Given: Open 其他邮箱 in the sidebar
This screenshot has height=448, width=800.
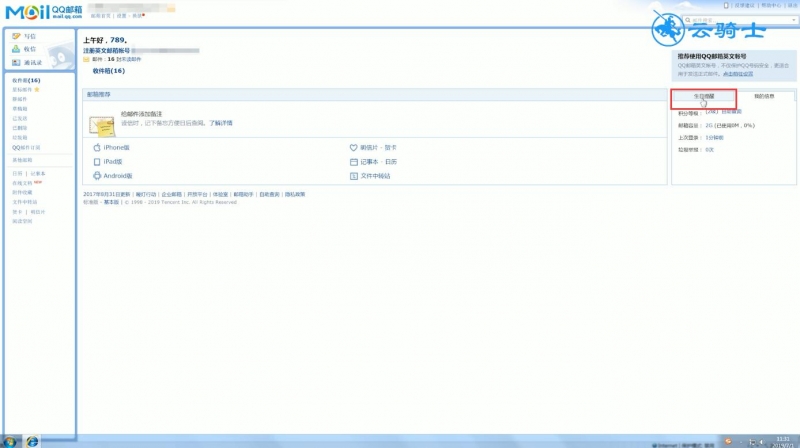Looking at the screenshot, I should (22, 160).
